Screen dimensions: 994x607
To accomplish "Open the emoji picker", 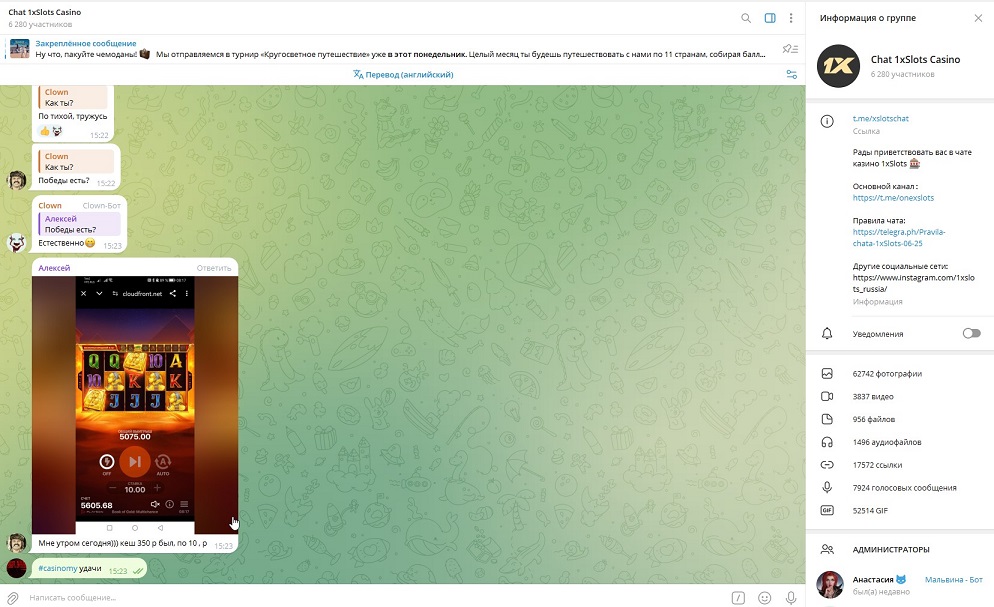I will coord(765,598).
